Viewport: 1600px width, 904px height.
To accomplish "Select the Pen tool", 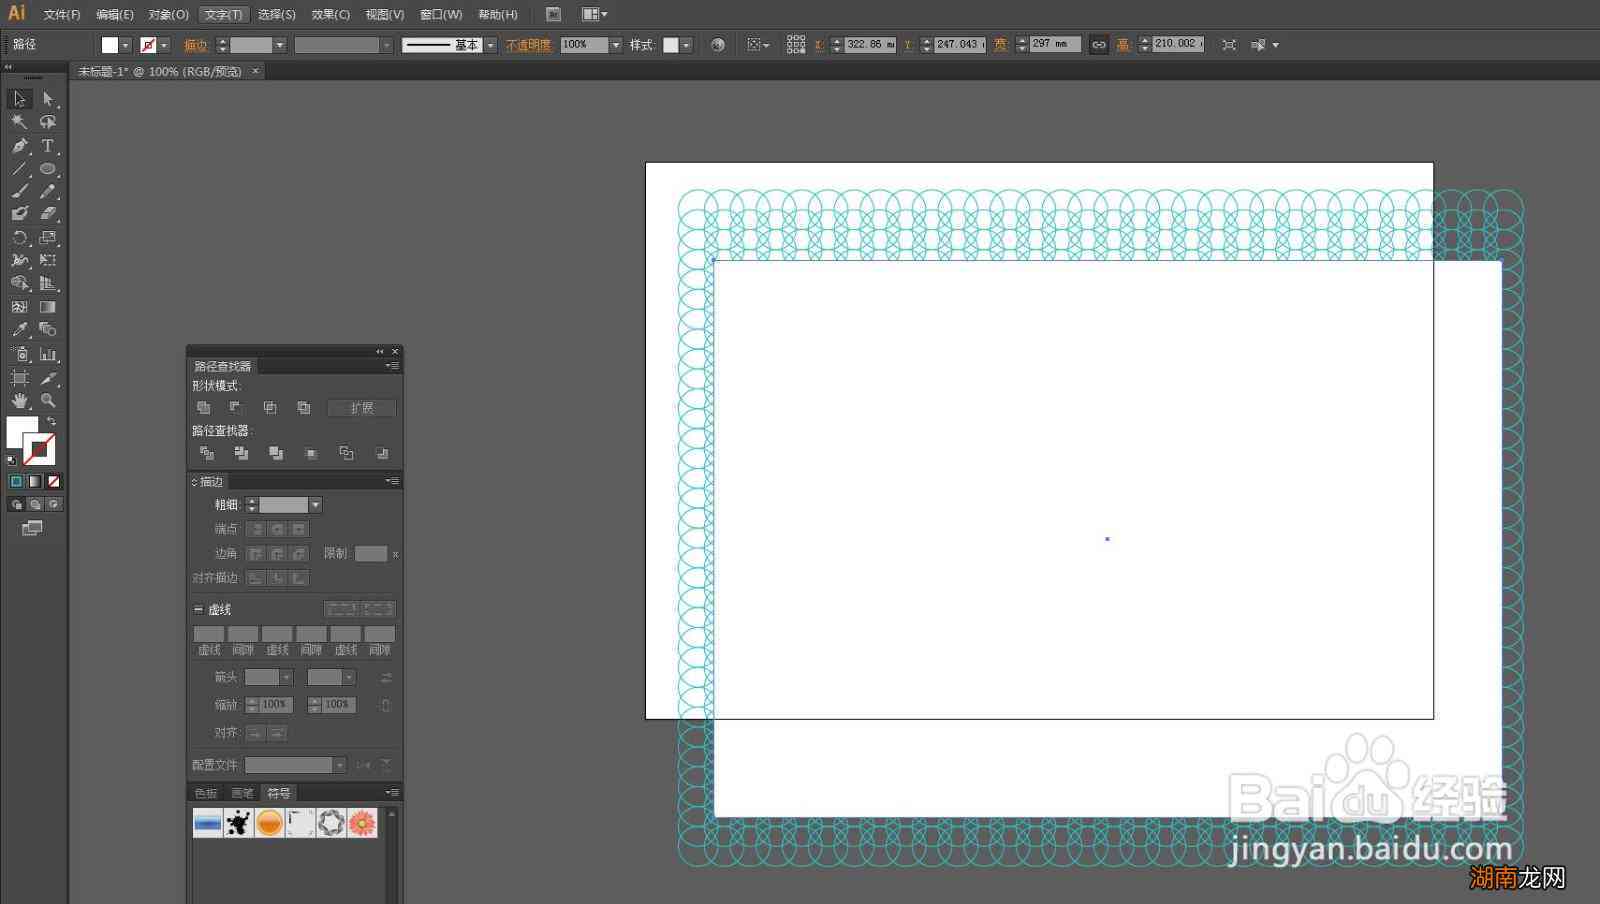I will pyautogui.click(x=19, y=146).
